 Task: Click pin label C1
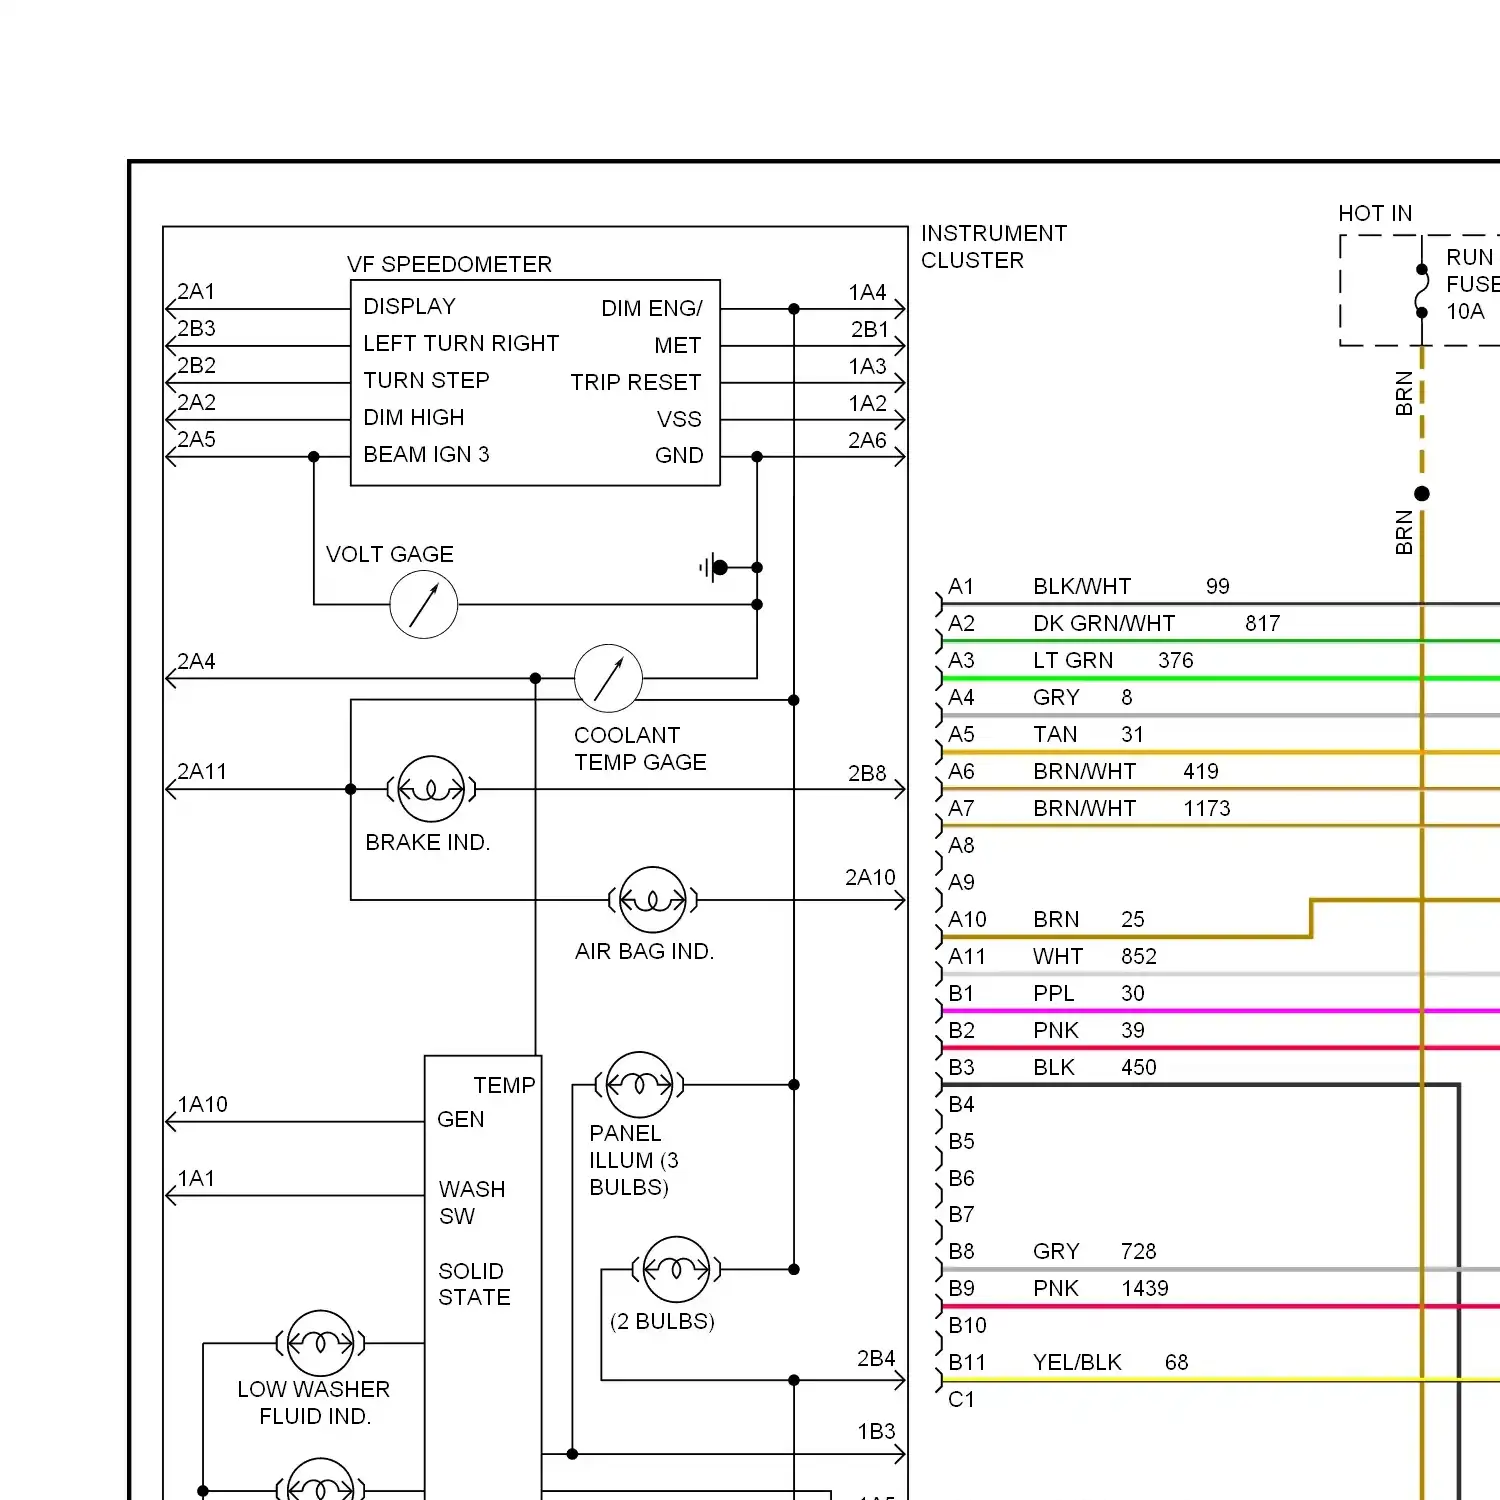[x=961, y=1399]
